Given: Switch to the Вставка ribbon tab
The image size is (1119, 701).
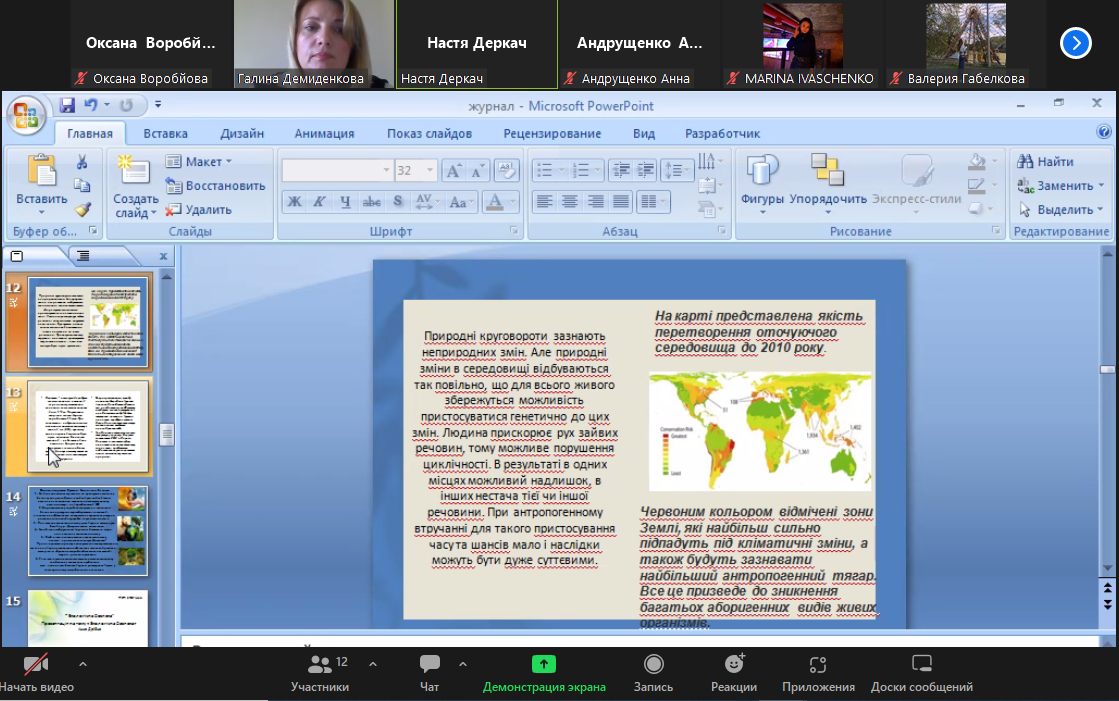Looking at the screenshot, I should [x=165, y=133].
